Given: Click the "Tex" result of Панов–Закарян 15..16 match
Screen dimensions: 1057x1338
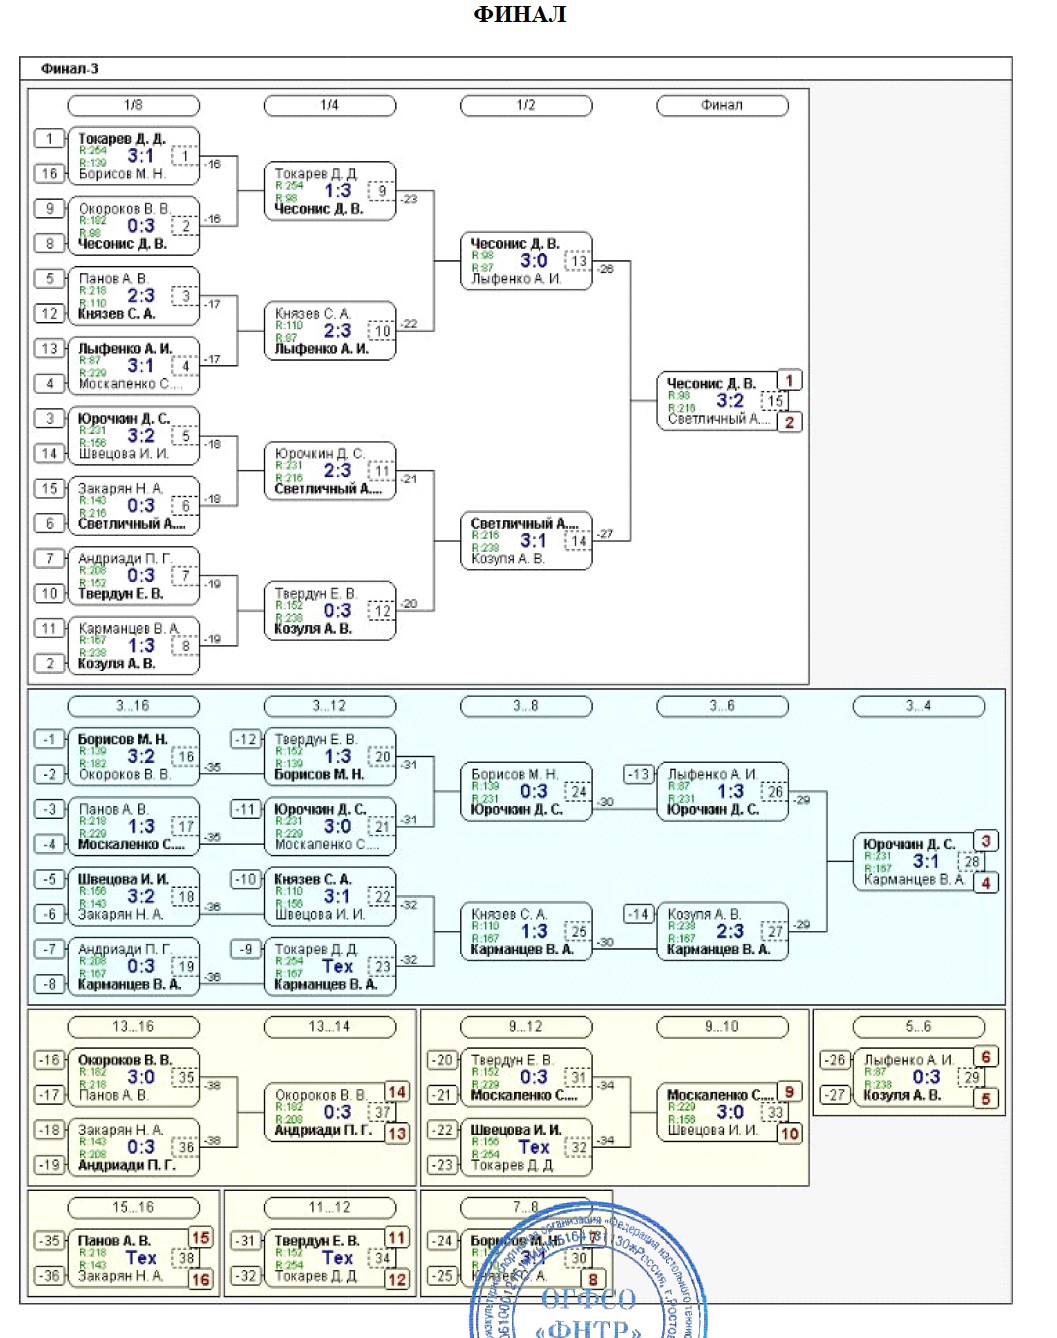Looking at the screenshot, I should click(141, 1258).
